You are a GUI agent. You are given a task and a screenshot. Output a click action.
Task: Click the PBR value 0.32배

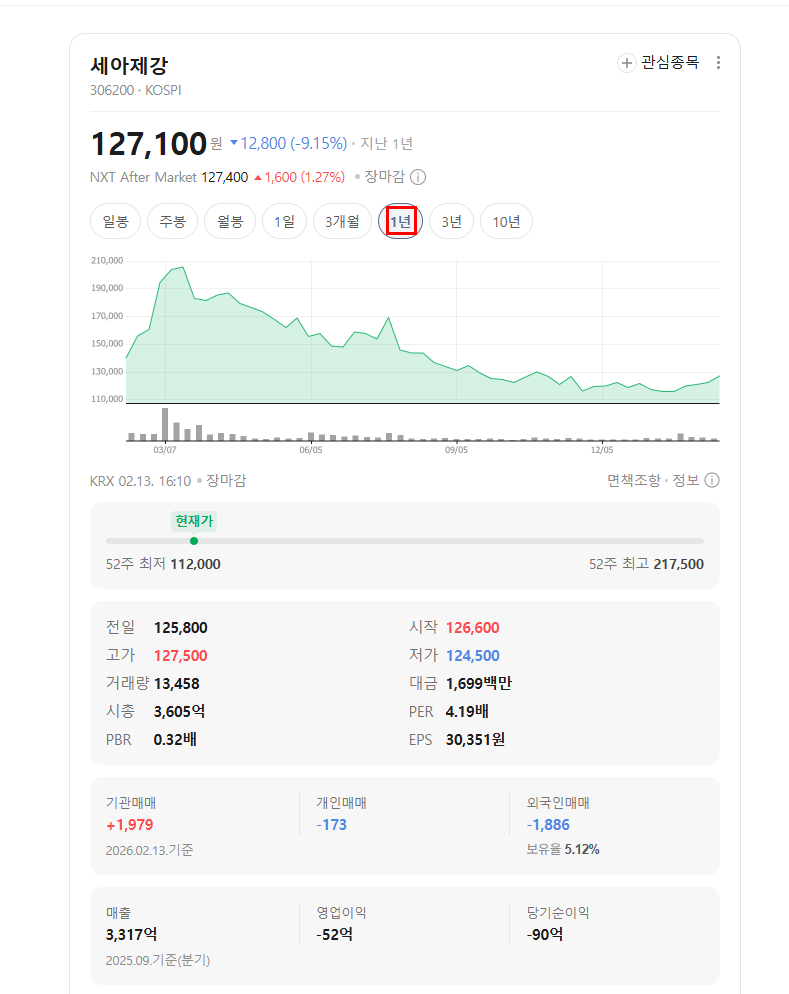(175, 740)
